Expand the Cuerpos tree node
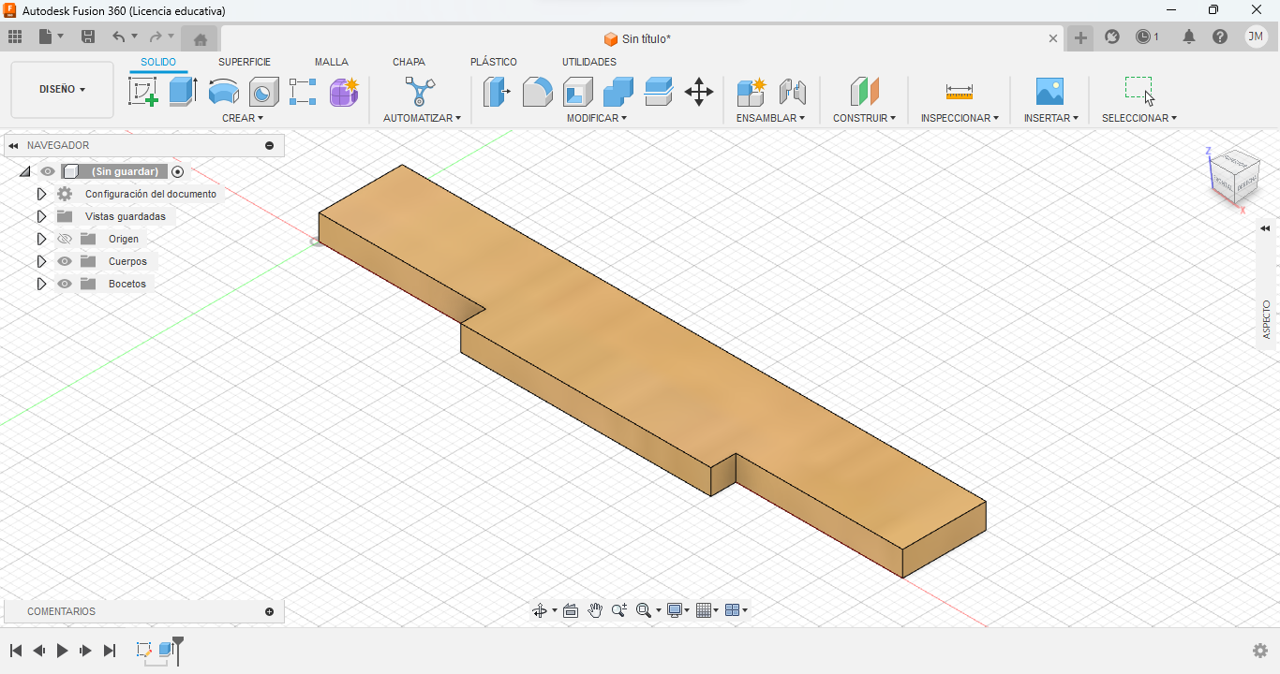This screenshot has height=674, width=1280. point(41,261)
